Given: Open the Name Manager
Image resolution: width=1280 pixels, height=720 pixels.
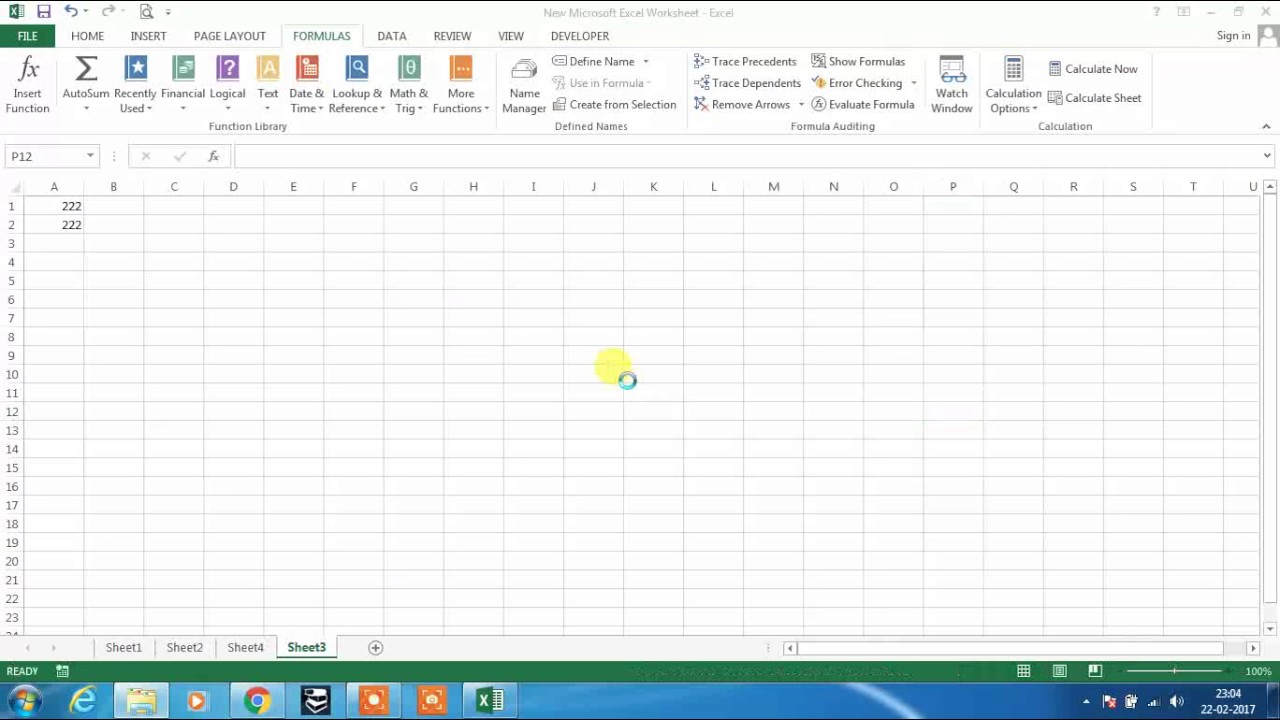Looking at the screenshot, I should [524, 85].
